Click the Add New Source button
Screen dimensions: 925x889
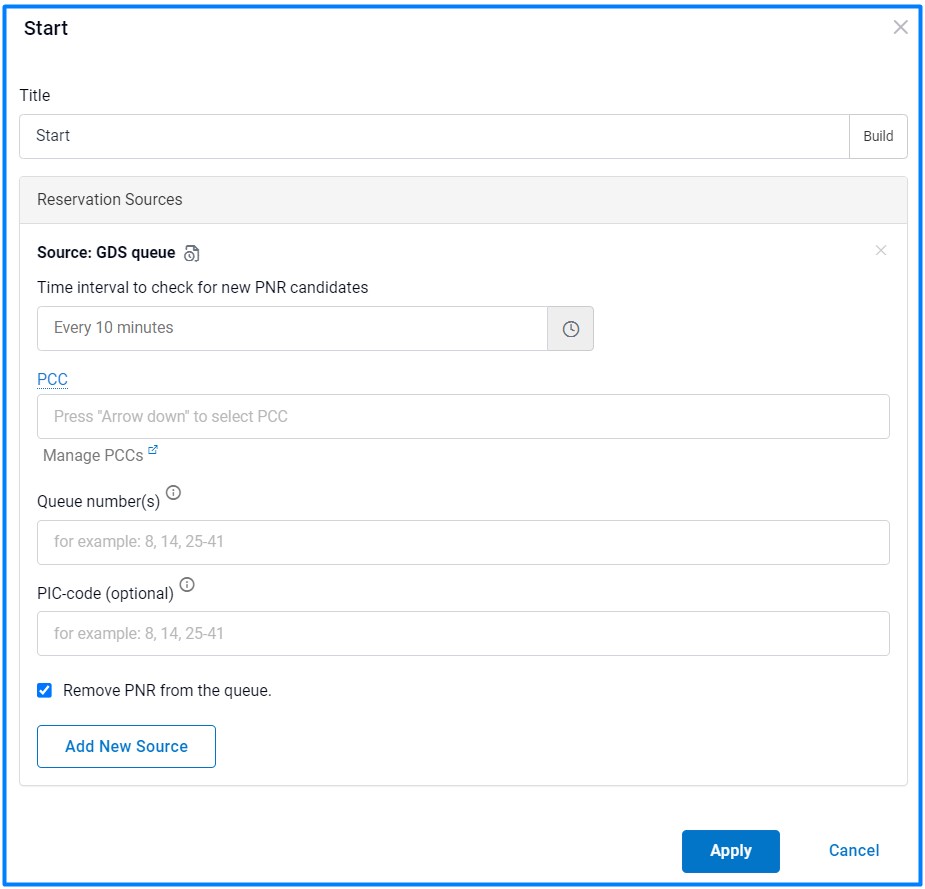pyautogui.click(x=126, y=746)
